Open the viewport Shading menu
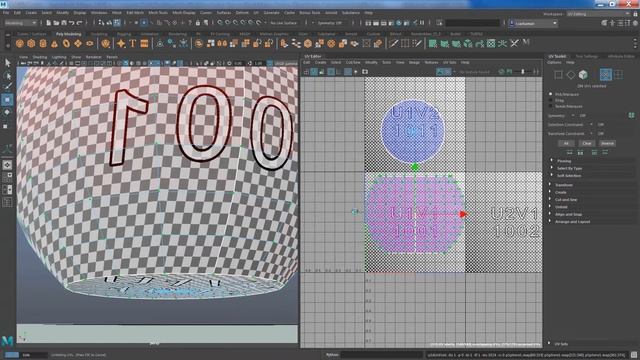 [x=40, y=57]
